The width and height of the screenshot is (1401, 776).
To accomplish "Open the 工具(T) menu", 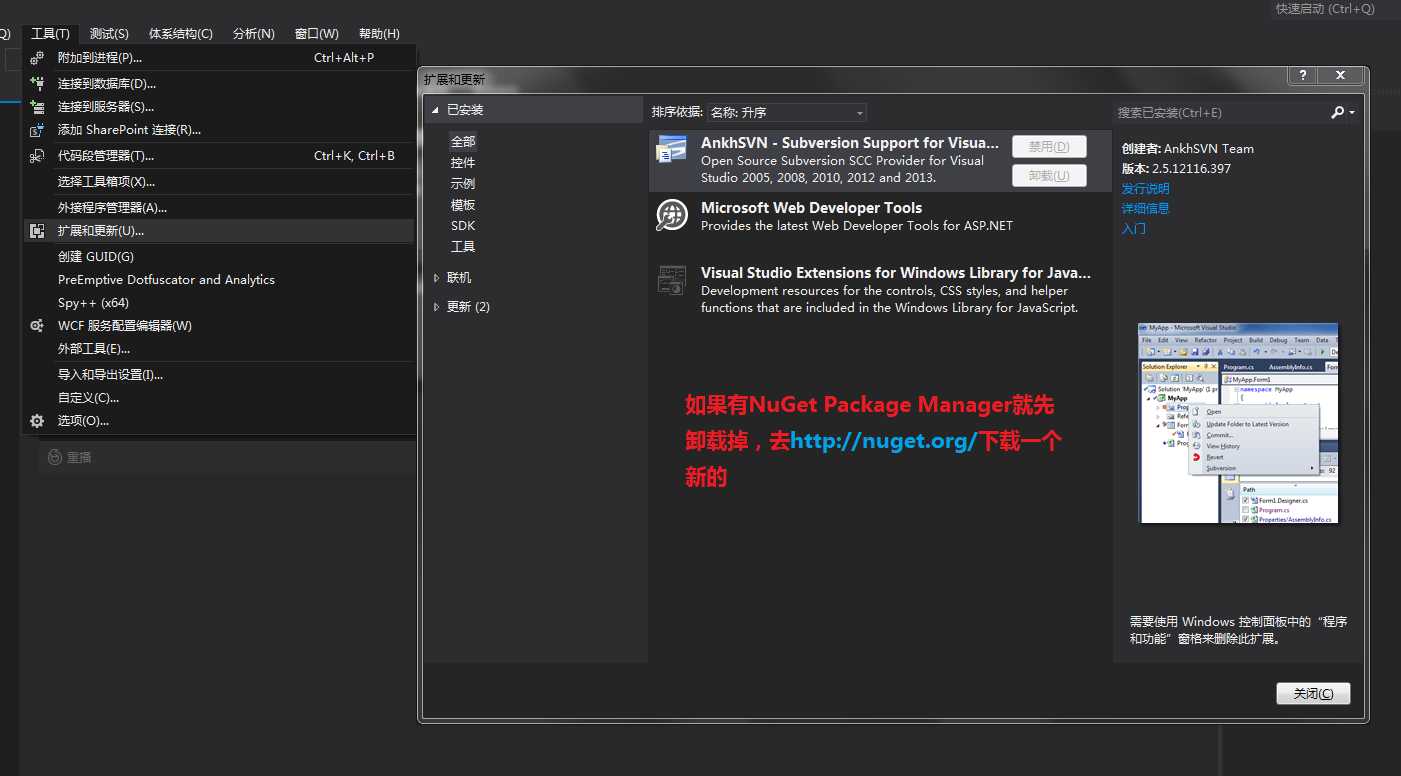I will (x=50, y=34).
